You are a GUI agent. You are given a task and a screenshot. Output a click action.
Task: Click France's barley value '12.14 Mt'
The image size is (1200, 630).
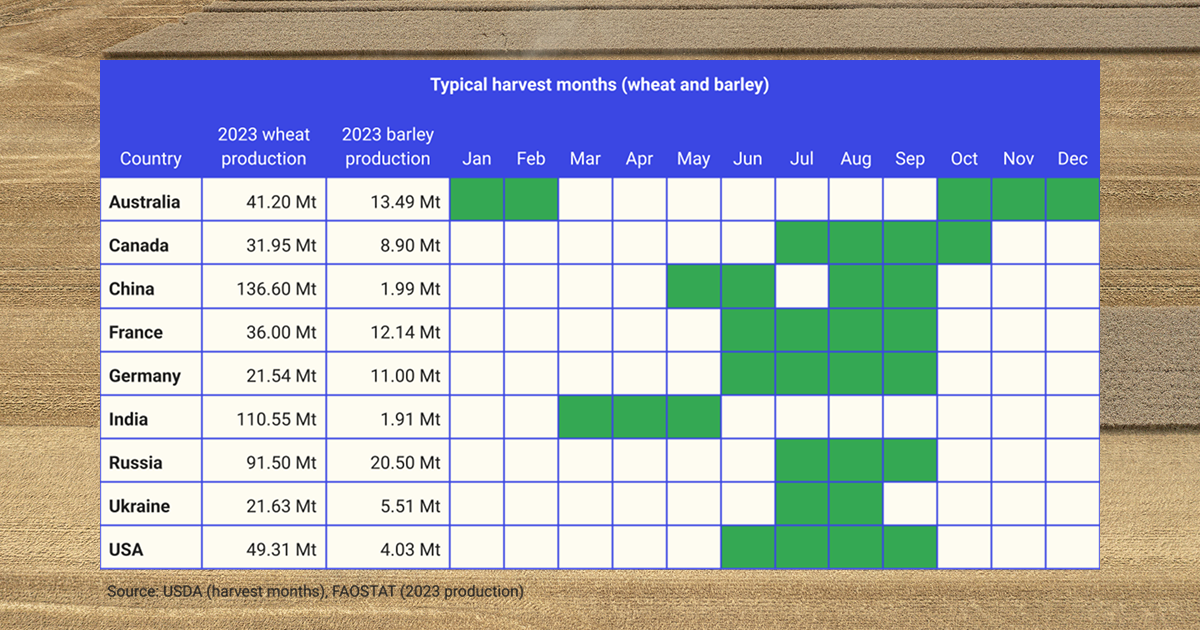tap(405, 332)
